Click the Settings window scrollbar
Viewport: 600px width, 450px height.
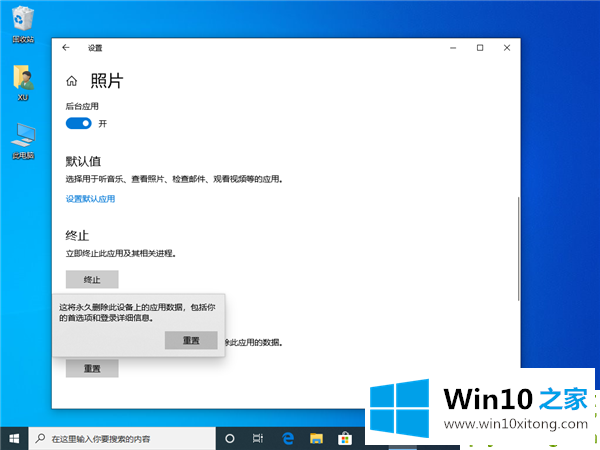coord(518,249)
